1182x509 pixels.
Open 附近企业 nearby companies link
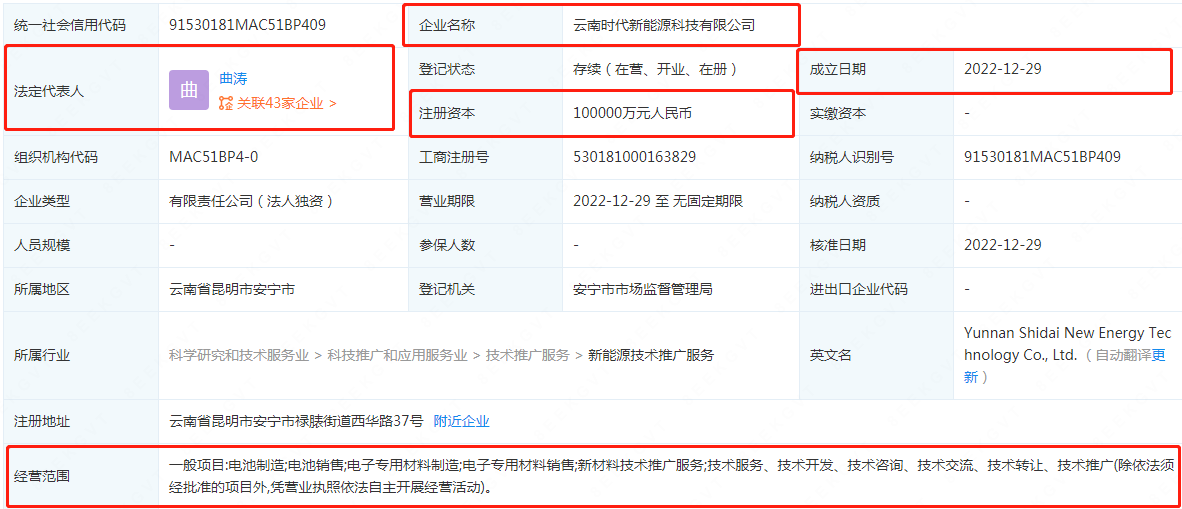(x=461, y=421)
